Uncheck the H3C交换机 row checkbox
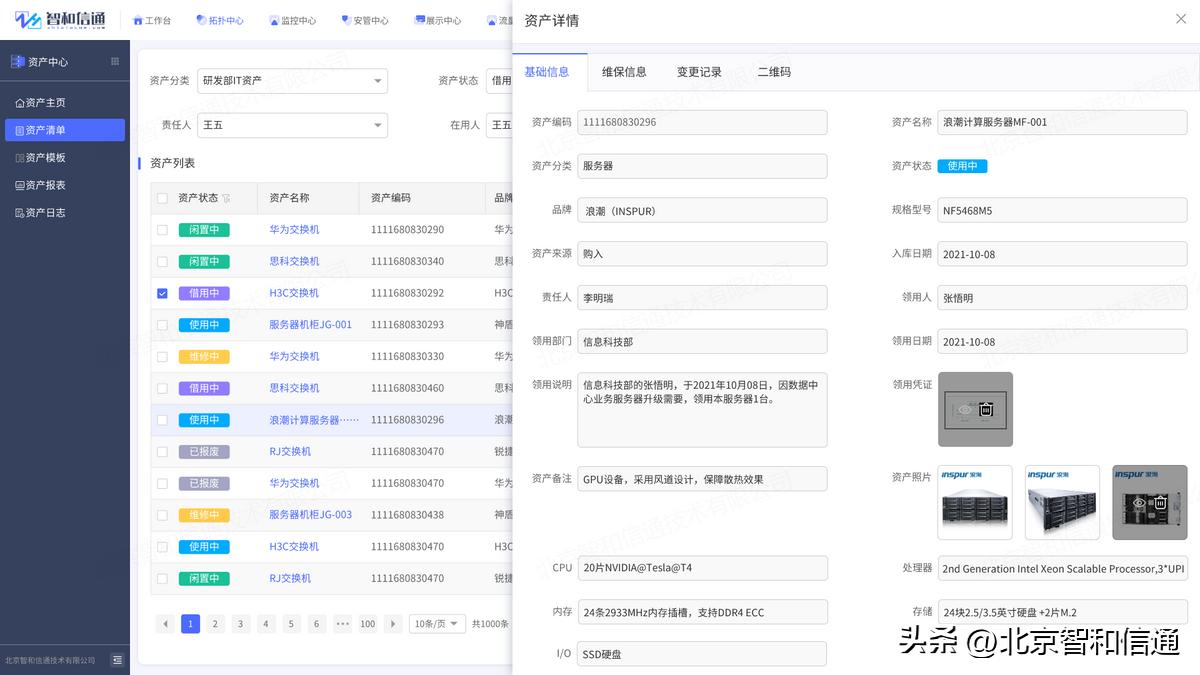The image size is (1200, 675). click(161, 292)
